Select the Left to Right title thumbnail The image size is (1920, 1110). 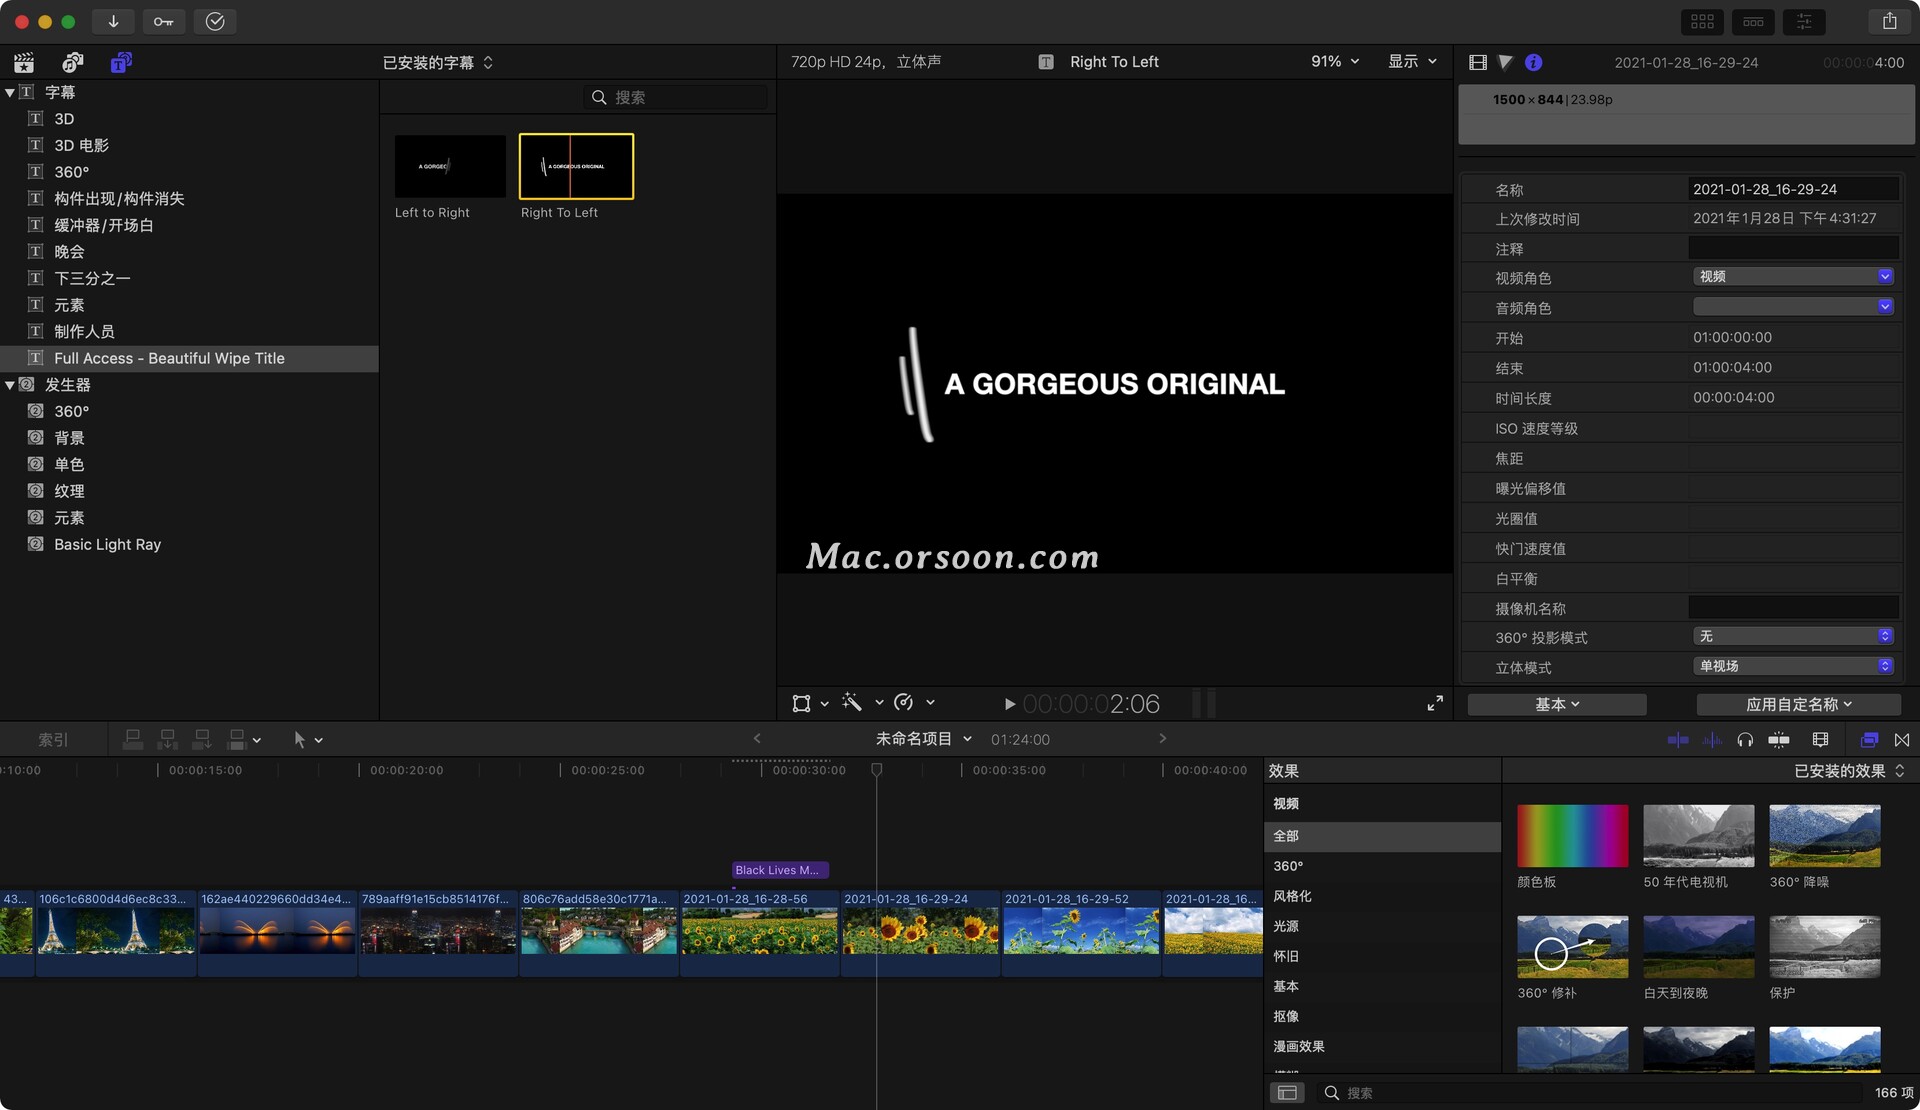(450, 166)
